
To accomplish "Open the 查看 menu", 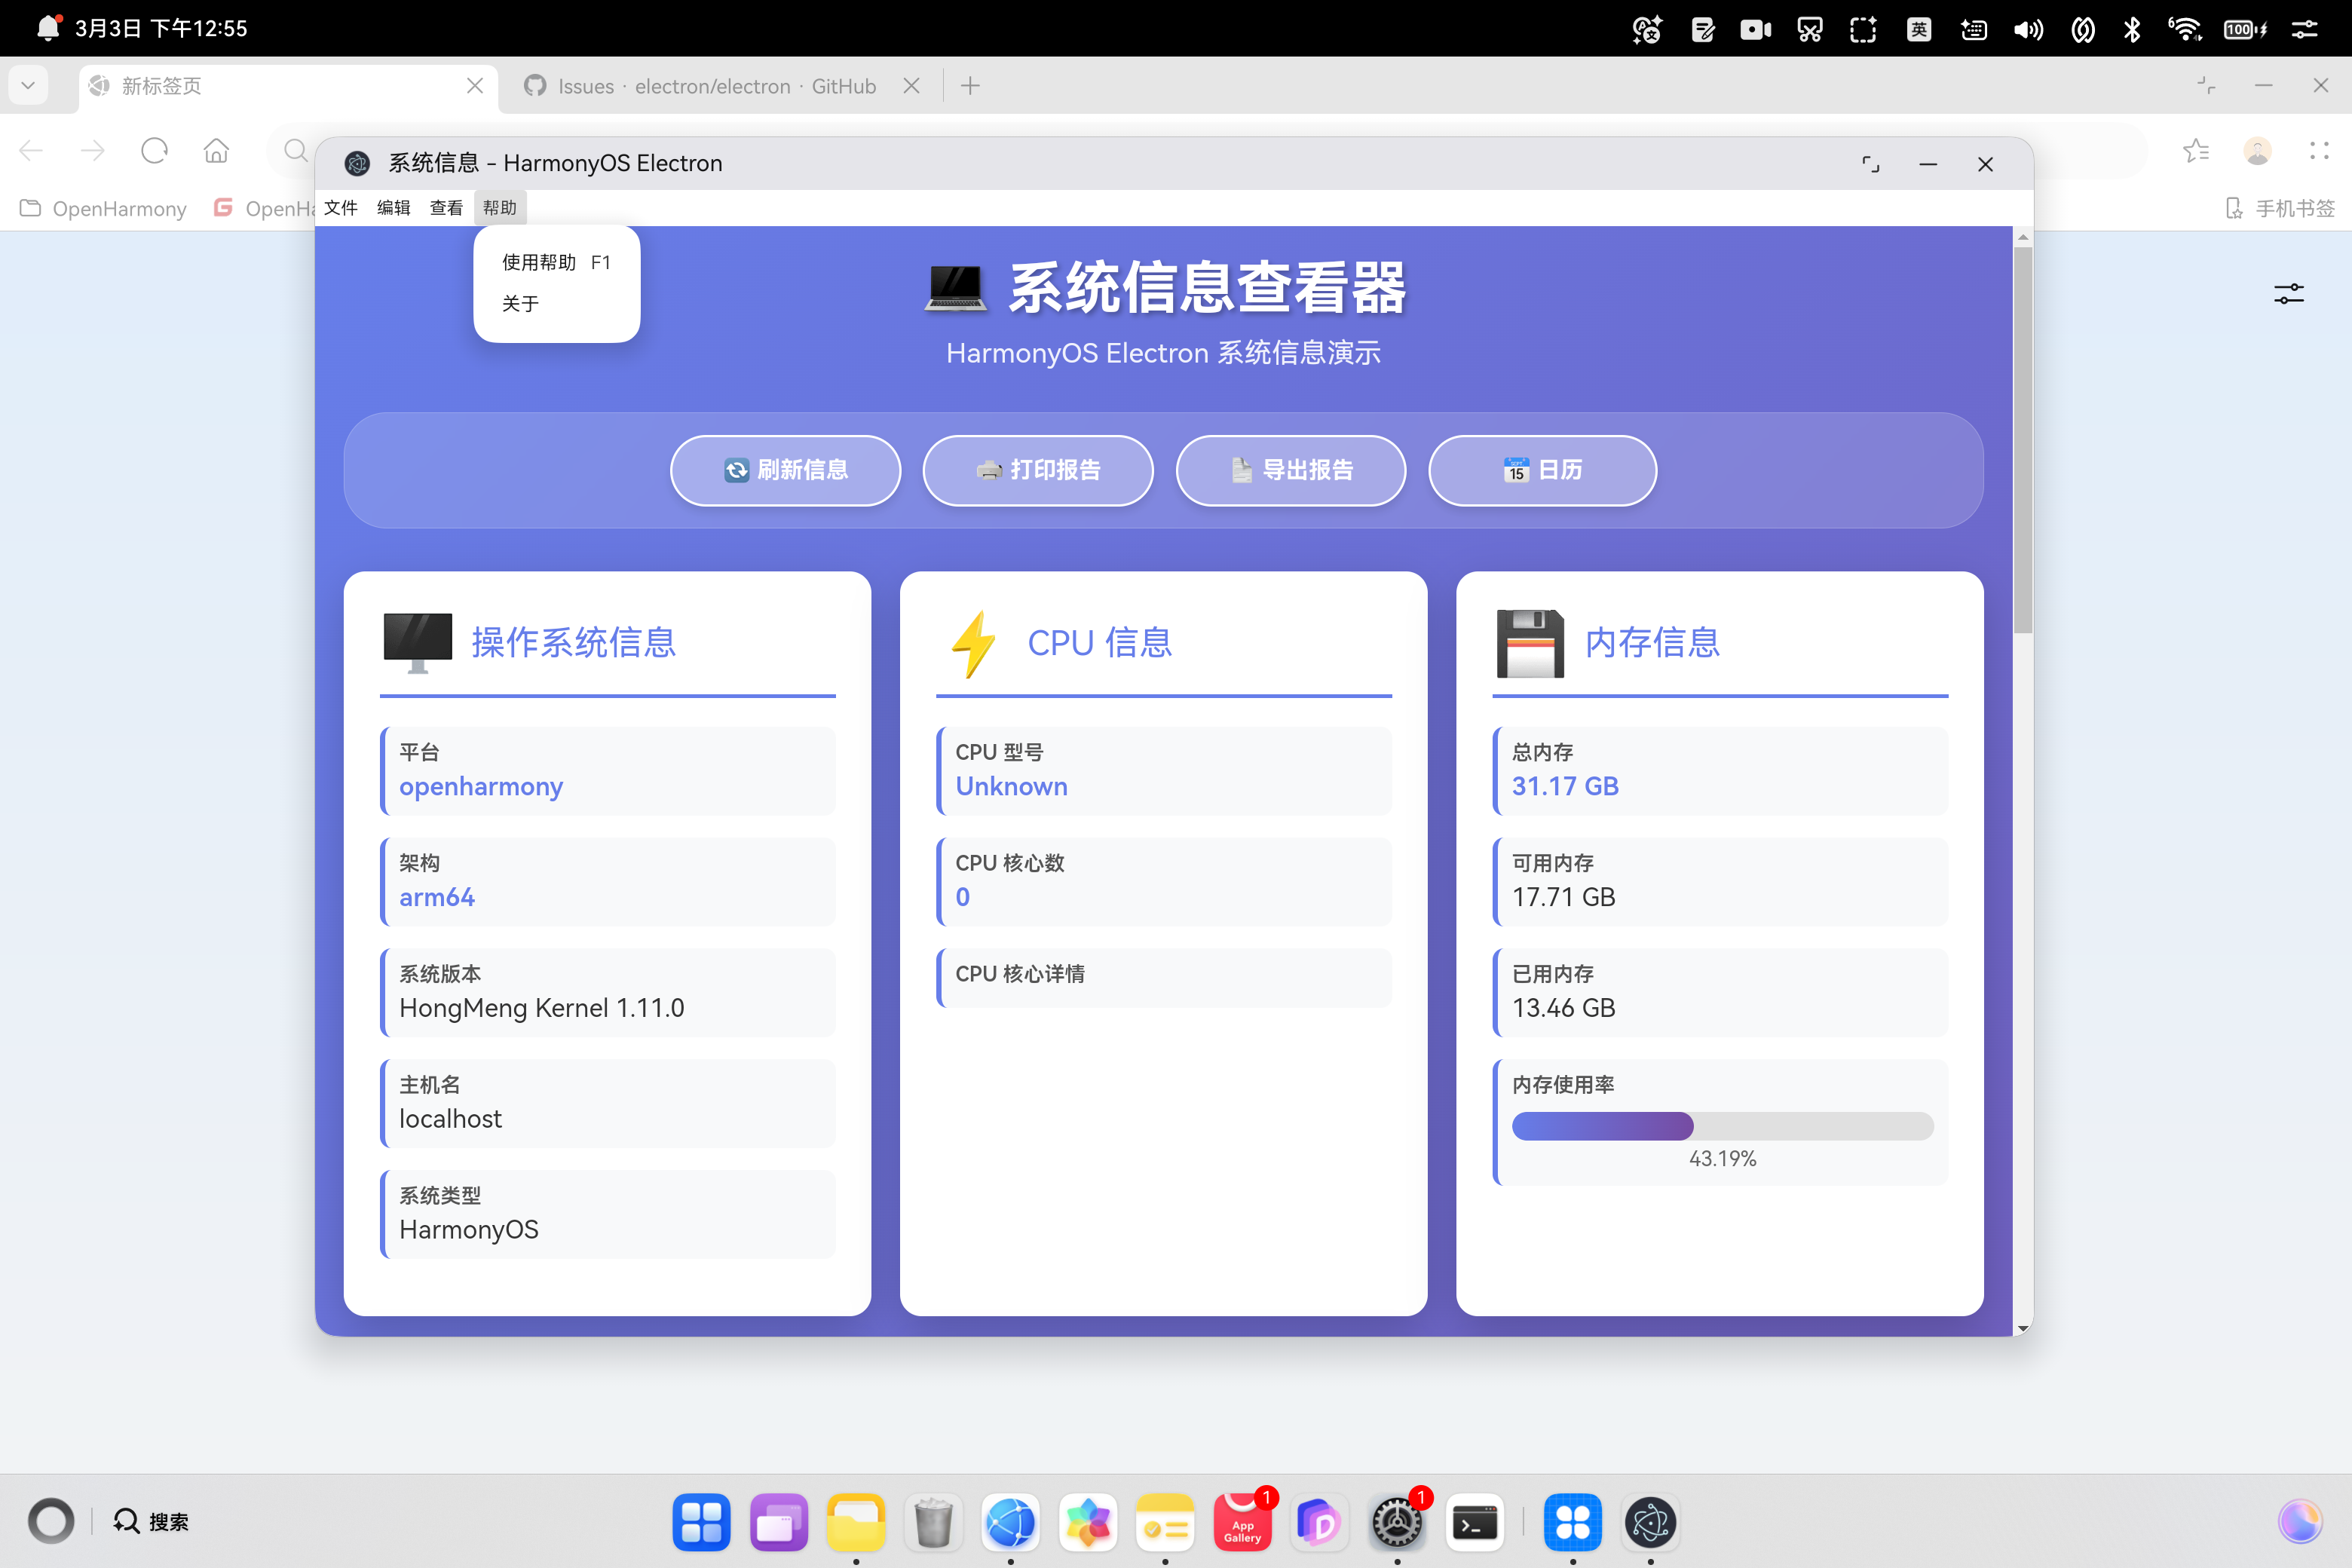I will 446,208.
